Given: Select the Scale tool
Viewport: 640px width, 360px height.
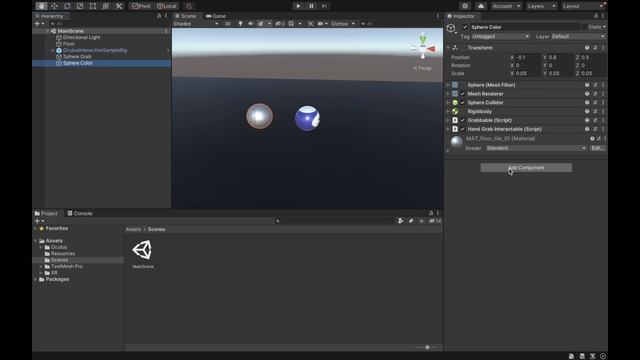Looking at the screenshot, I should click(x=80, y=6).
